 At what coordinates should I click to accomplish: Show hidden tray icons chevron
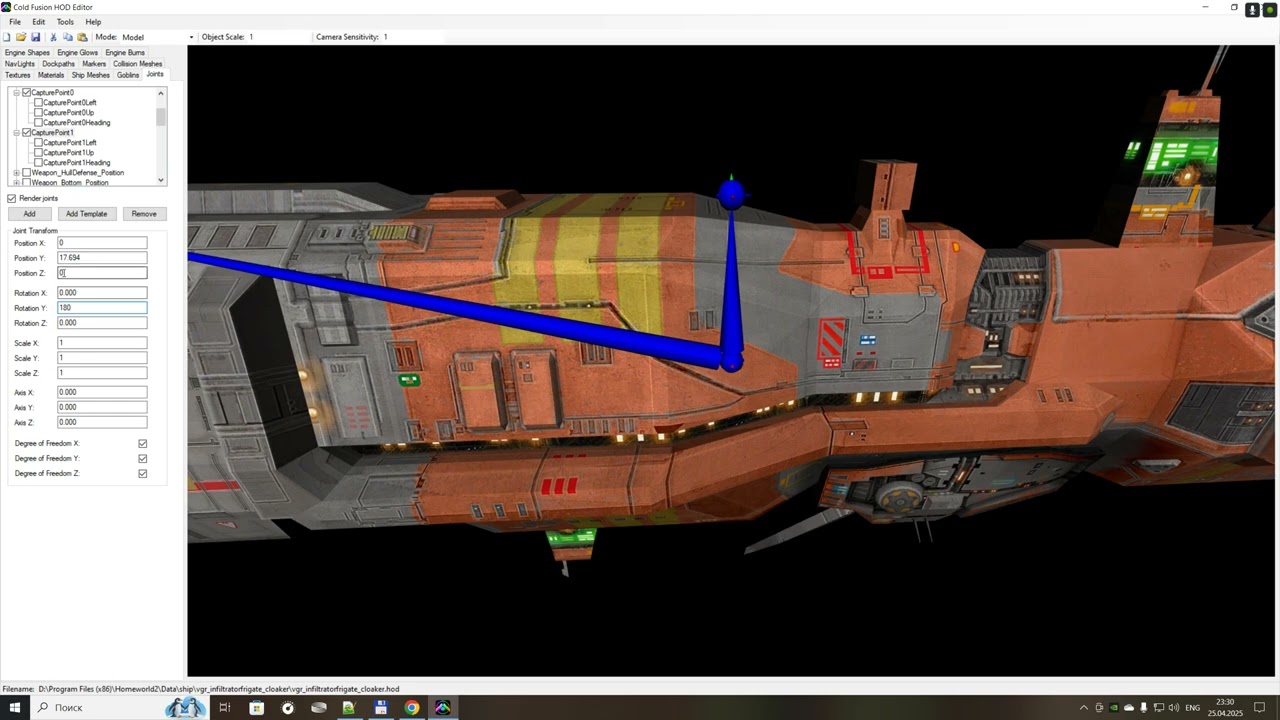(x=1083, y=708)
